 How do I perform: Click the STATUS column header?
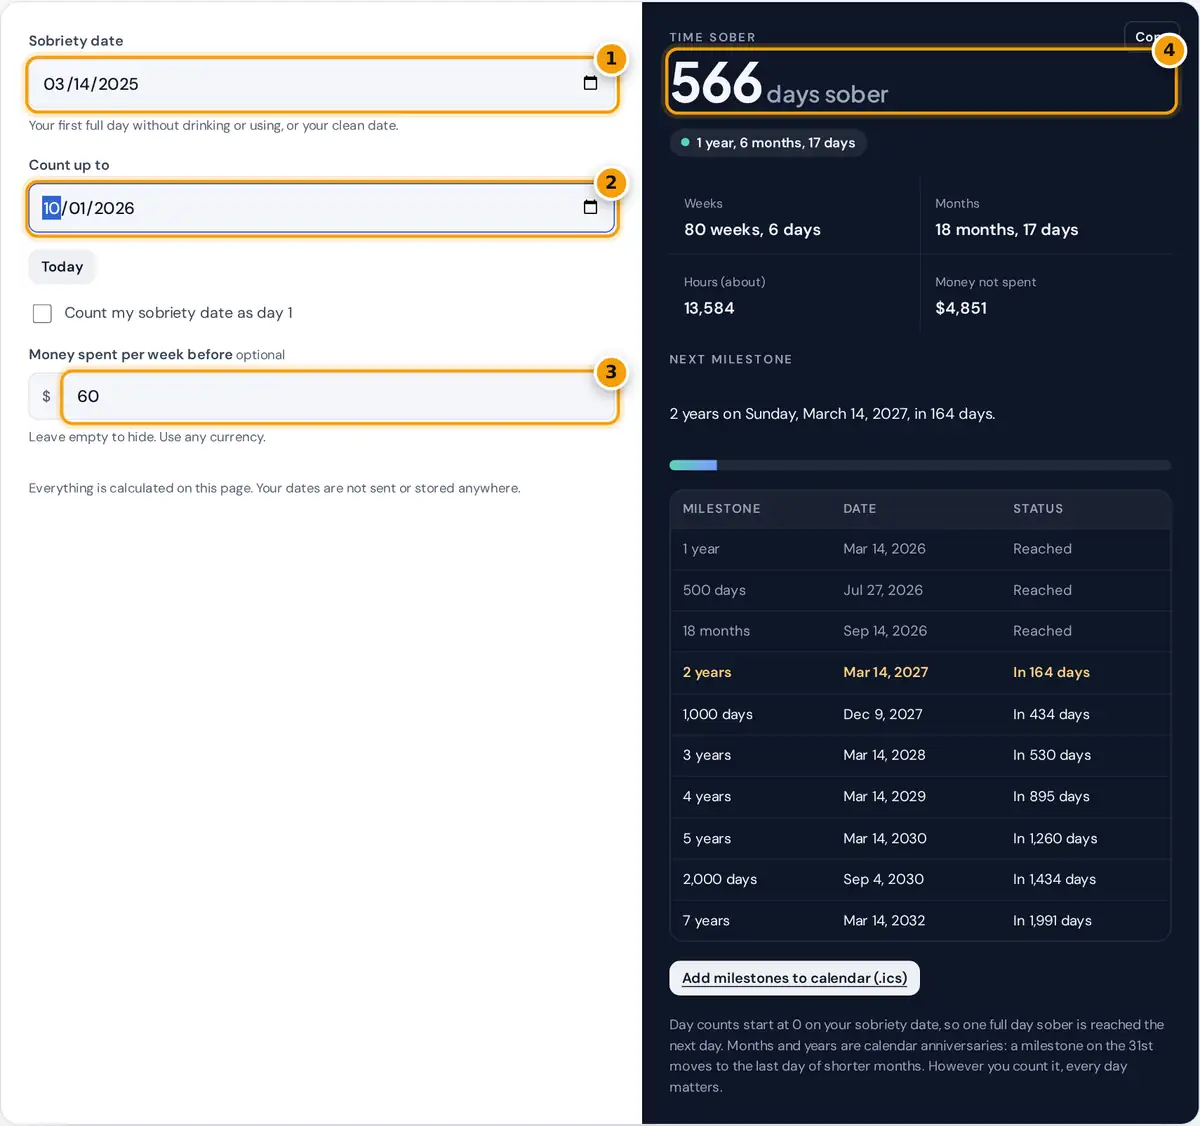pyautogui.click(x=1038, y=509)
